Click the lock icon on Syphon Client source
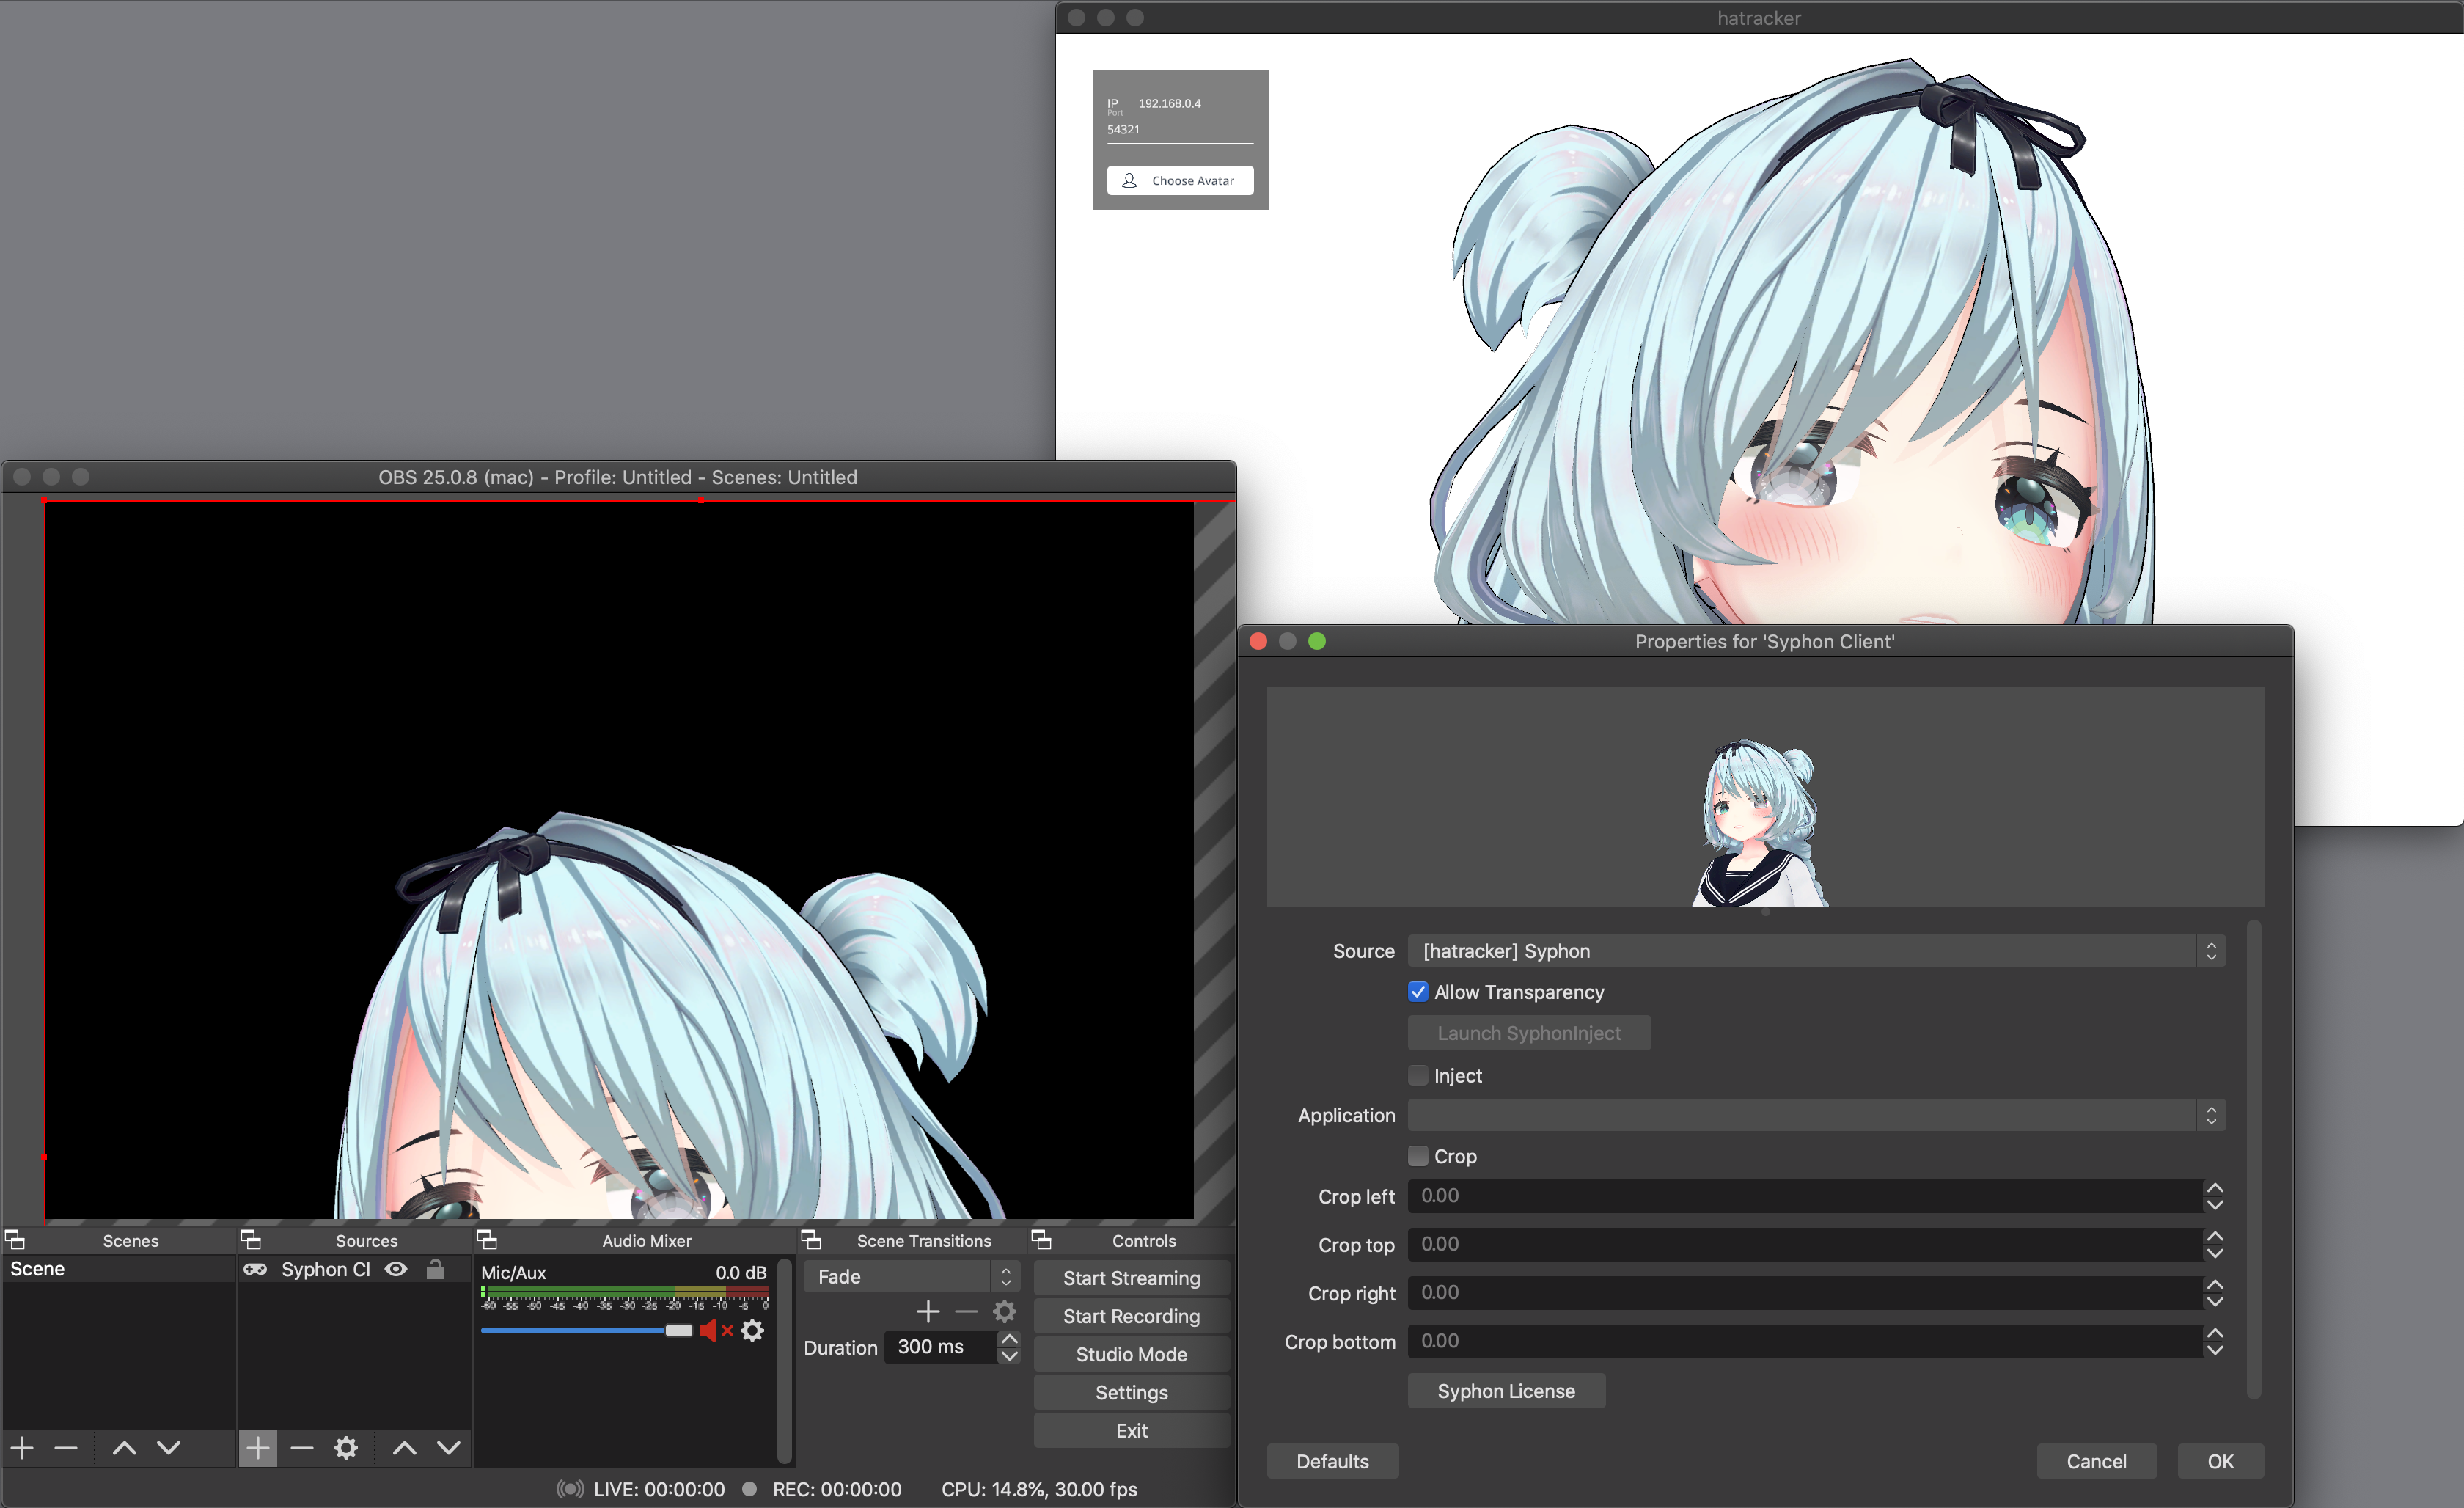This screenshot has height=1508, width=2464. point(435,1269)
